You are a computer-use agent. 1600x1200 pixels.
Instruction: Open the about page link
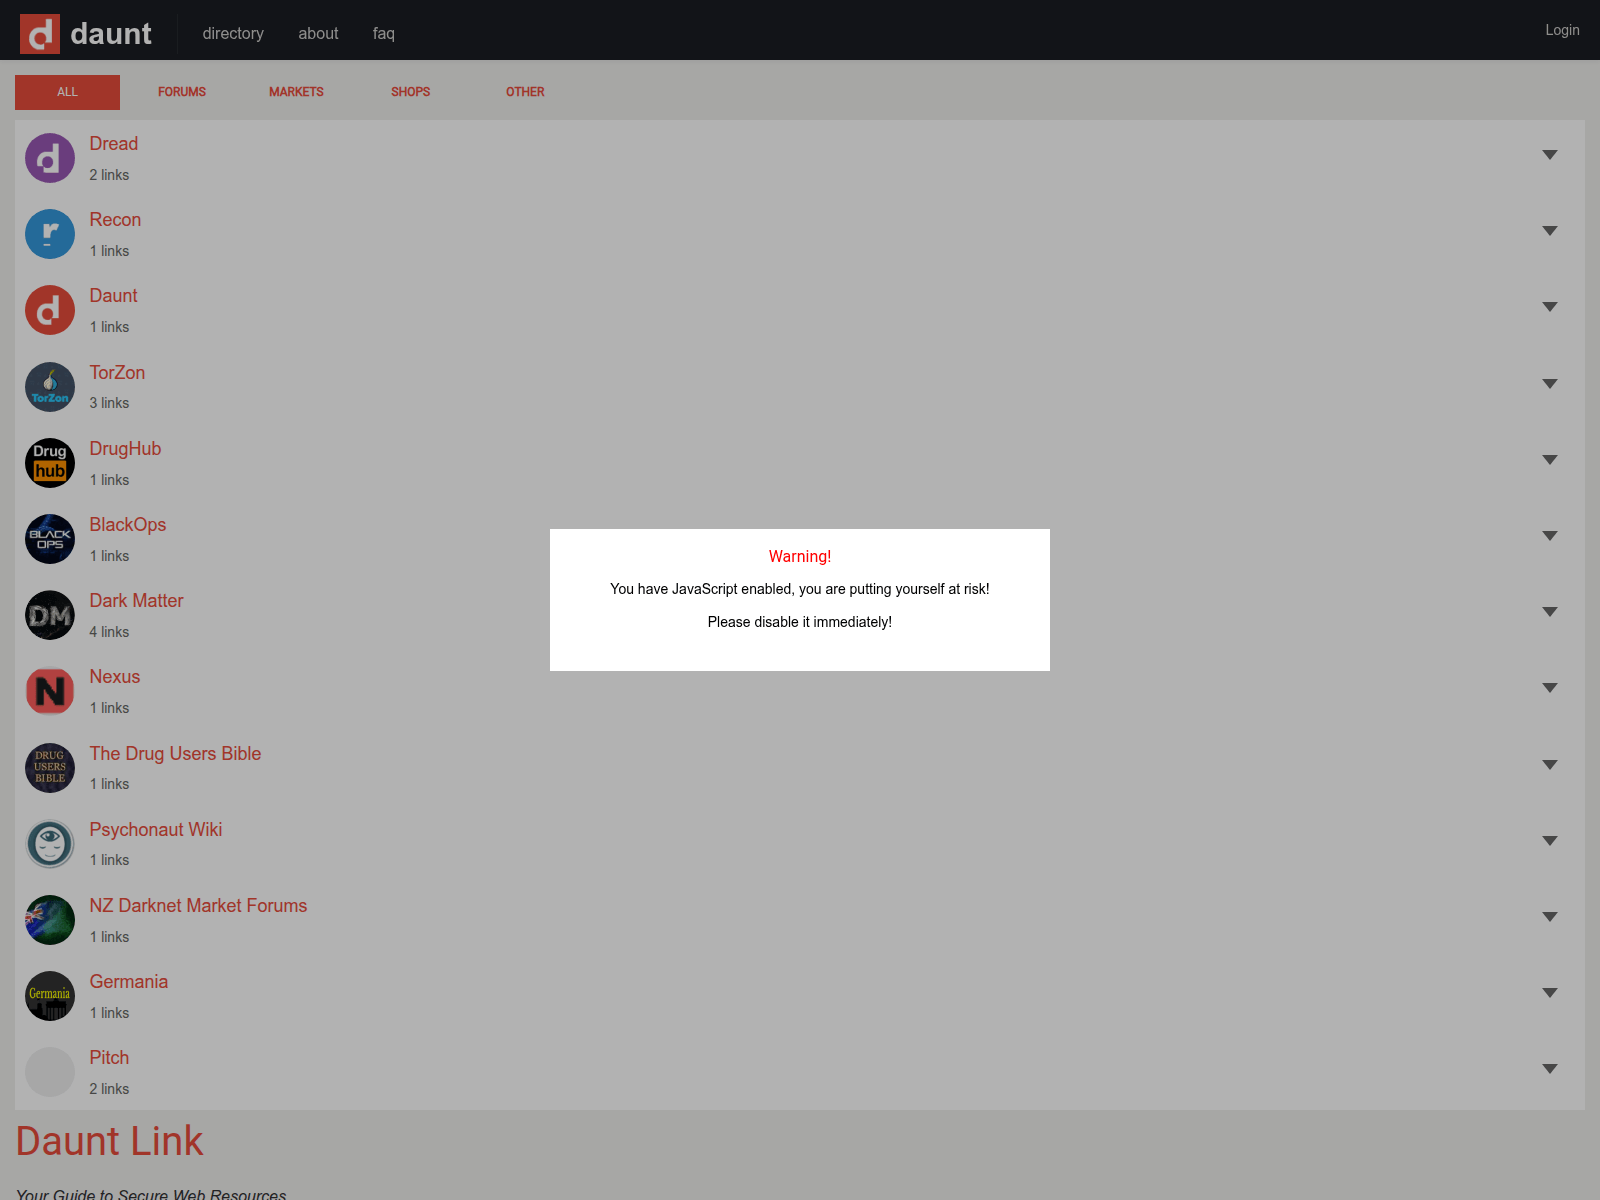point(318,33)
